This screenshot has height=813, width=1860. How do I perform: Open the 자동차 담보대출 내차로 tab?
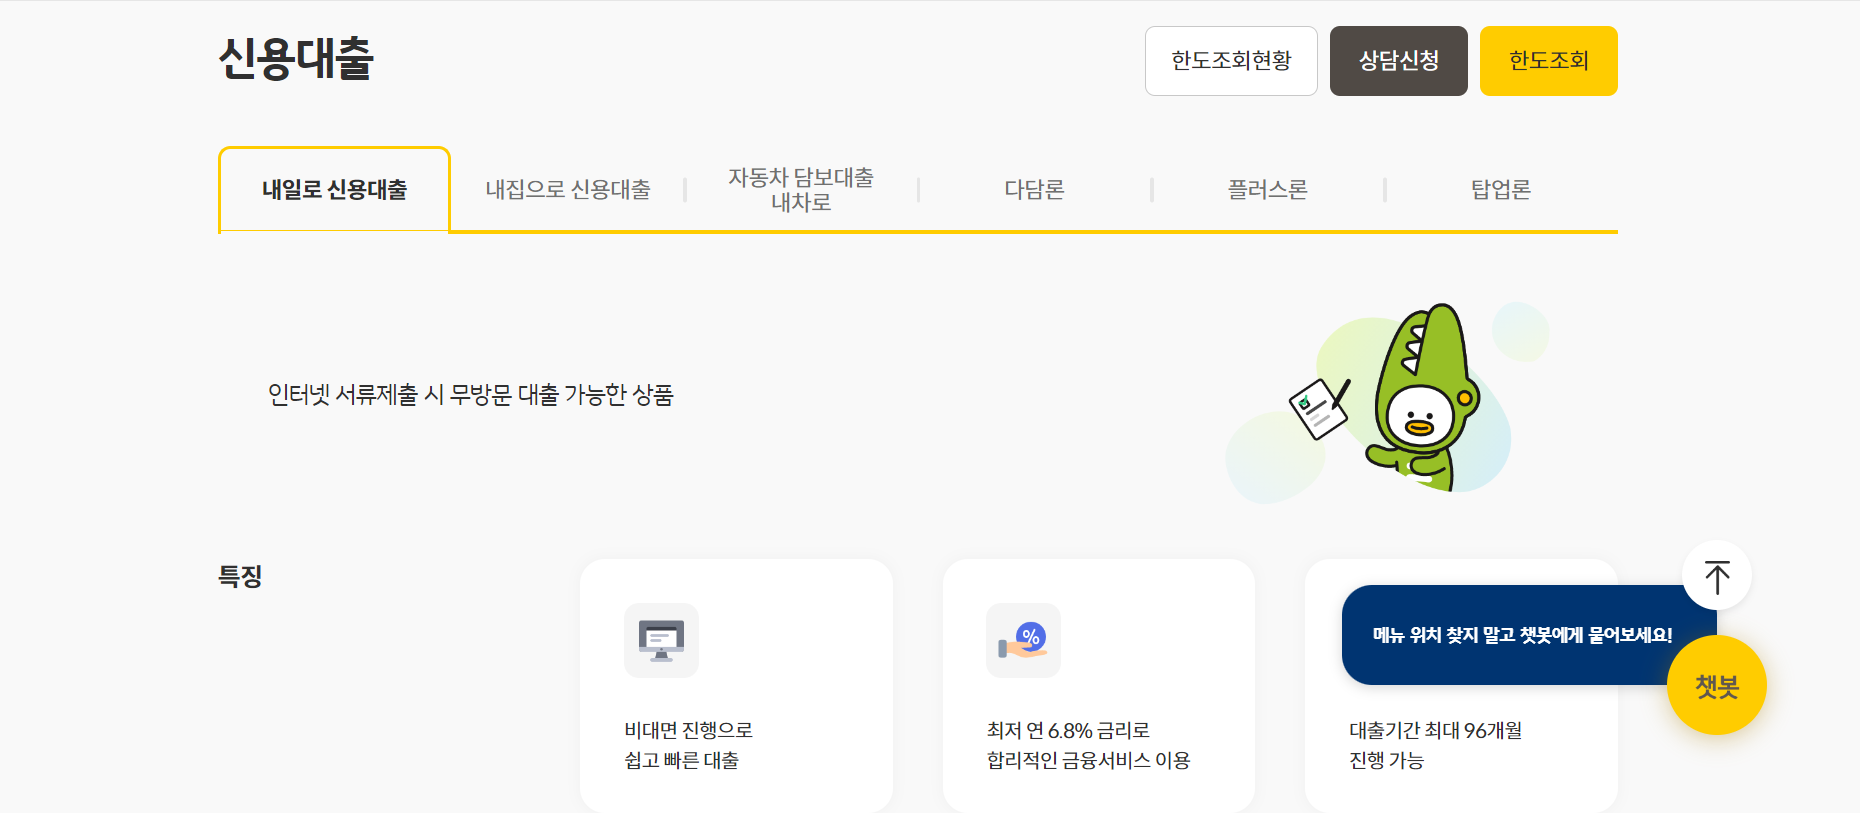coord(801,190)
